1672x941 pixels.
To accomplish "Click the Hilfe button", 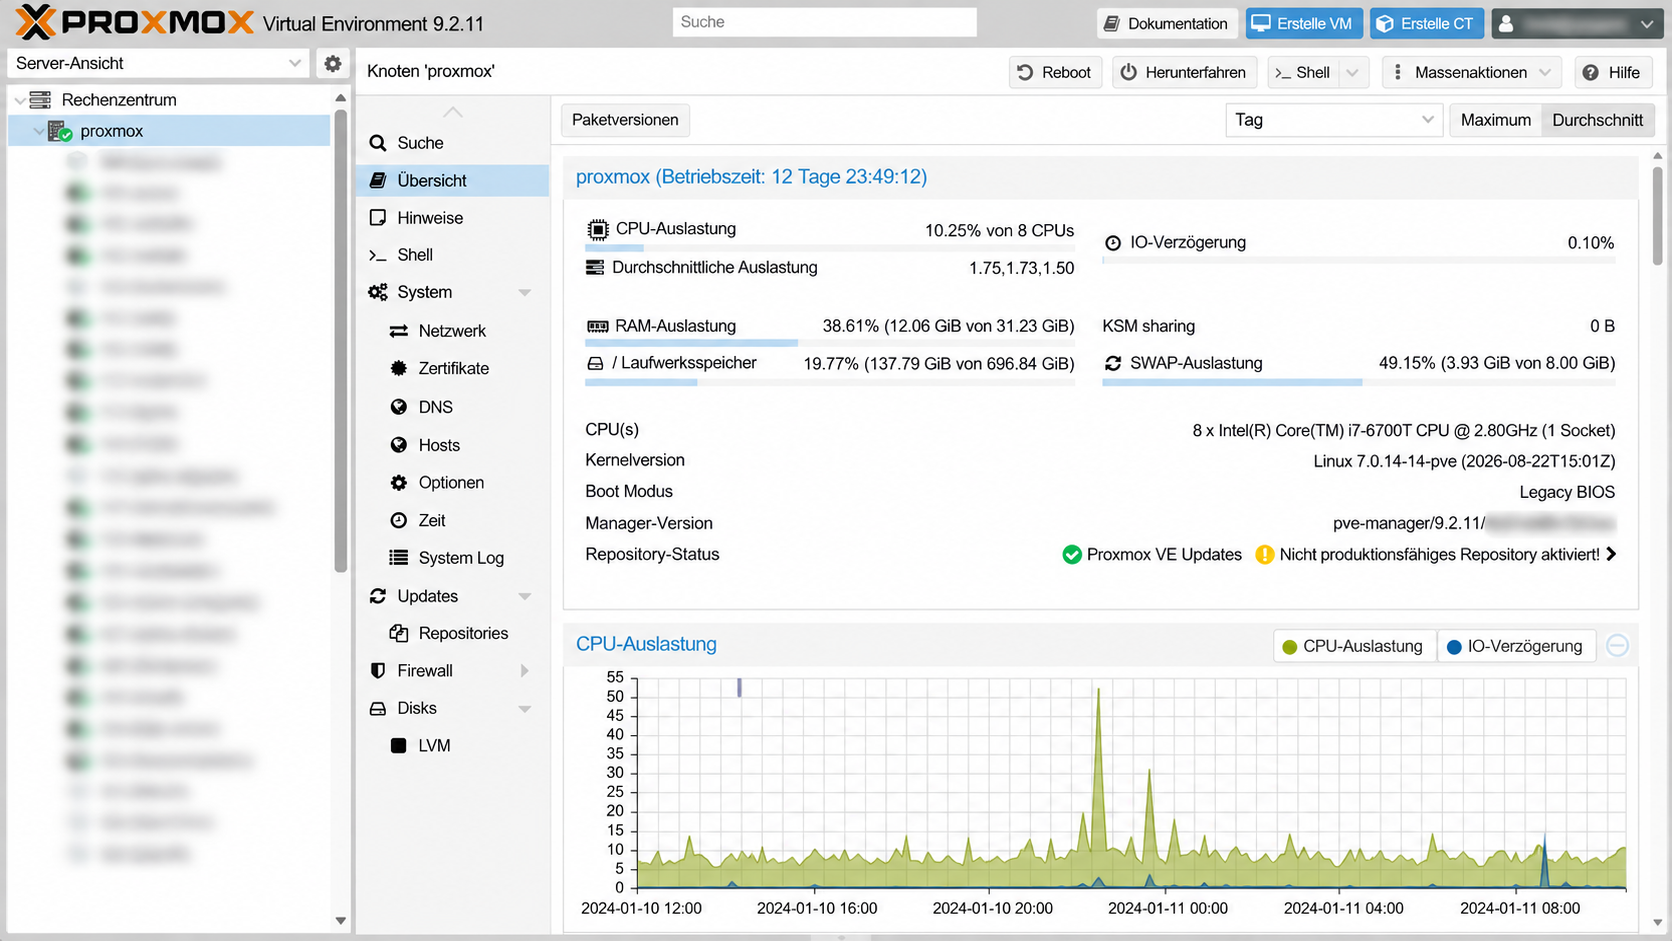I will coord(1613,72).
